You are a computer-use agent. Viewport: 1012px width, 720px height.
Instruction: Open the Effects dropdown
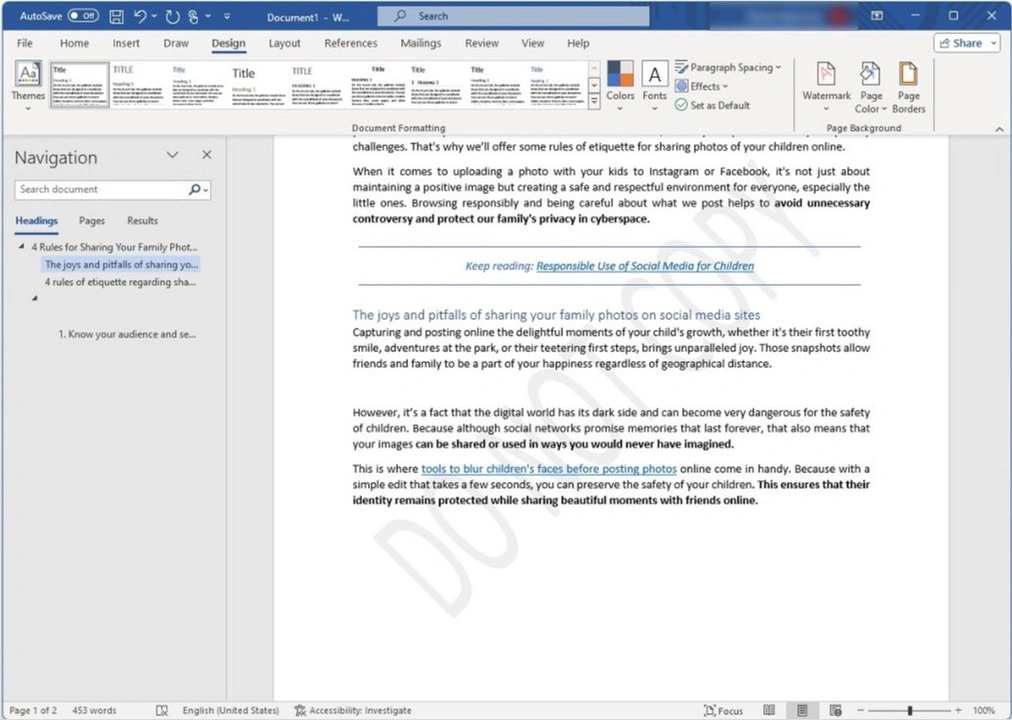[702, 86]
